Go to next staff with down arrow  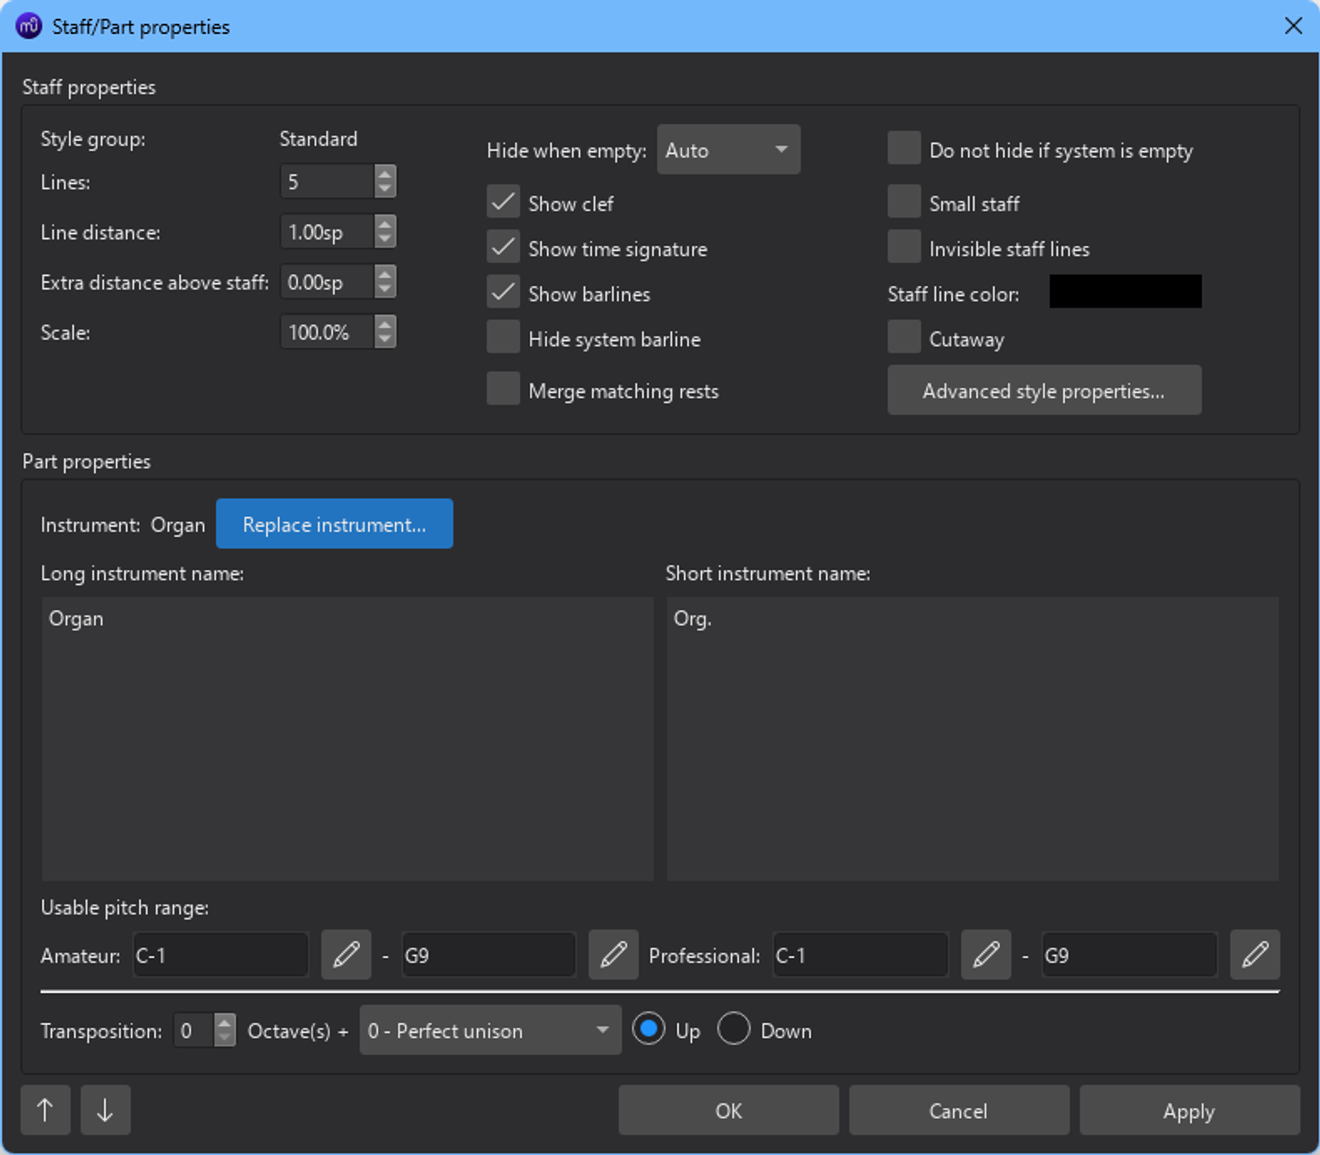[x=105, y=1110]
